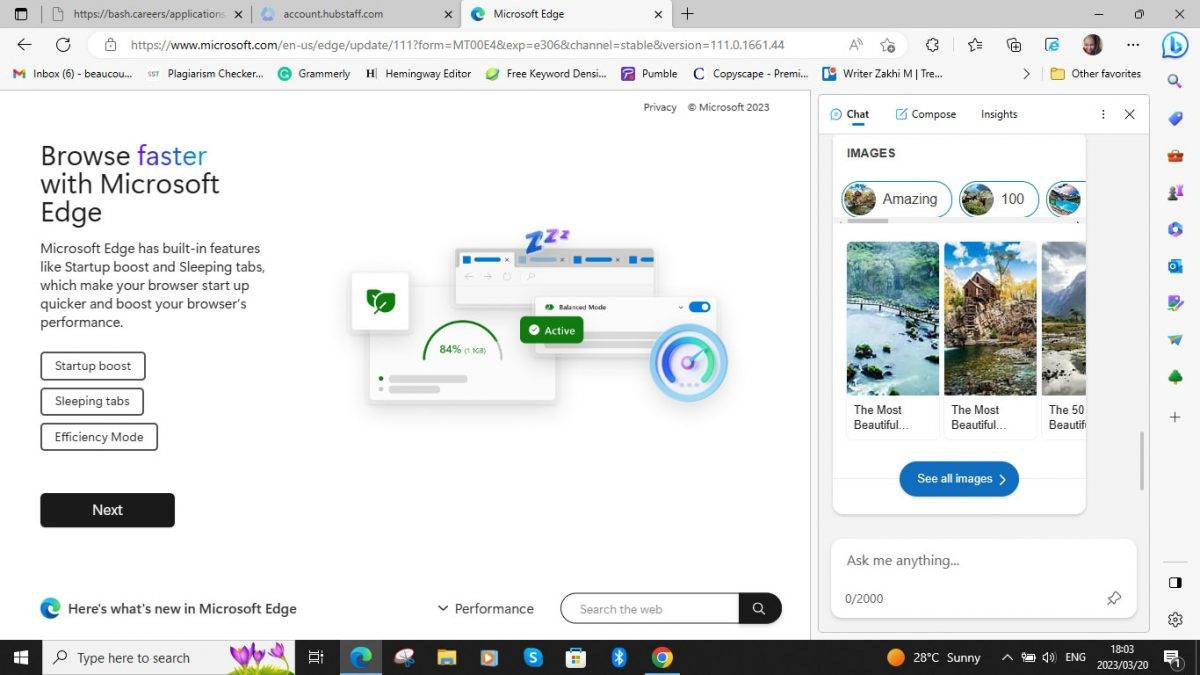Click the chat panel vertical scrollbar
1200x675 pixels.
point(1141,461)
